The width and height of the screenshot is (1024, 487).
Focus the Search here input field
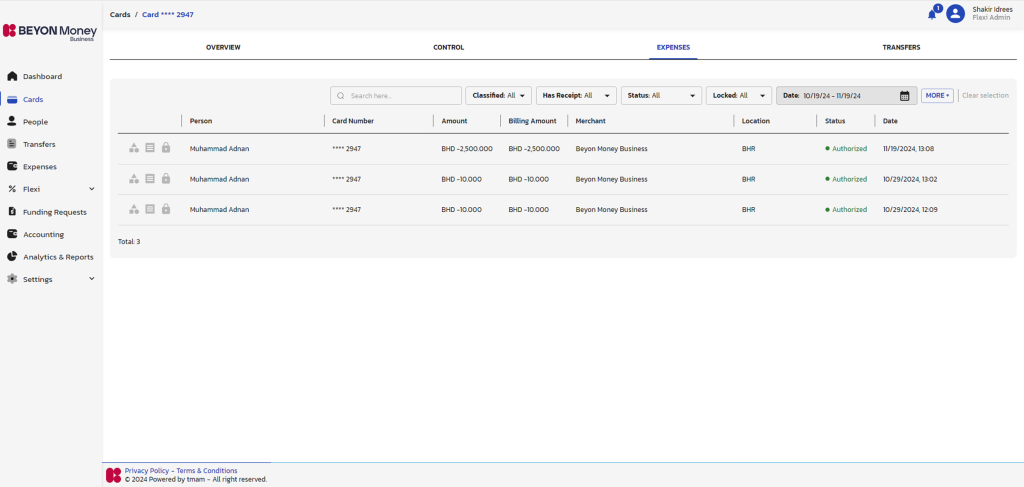[x=396, y=95]
